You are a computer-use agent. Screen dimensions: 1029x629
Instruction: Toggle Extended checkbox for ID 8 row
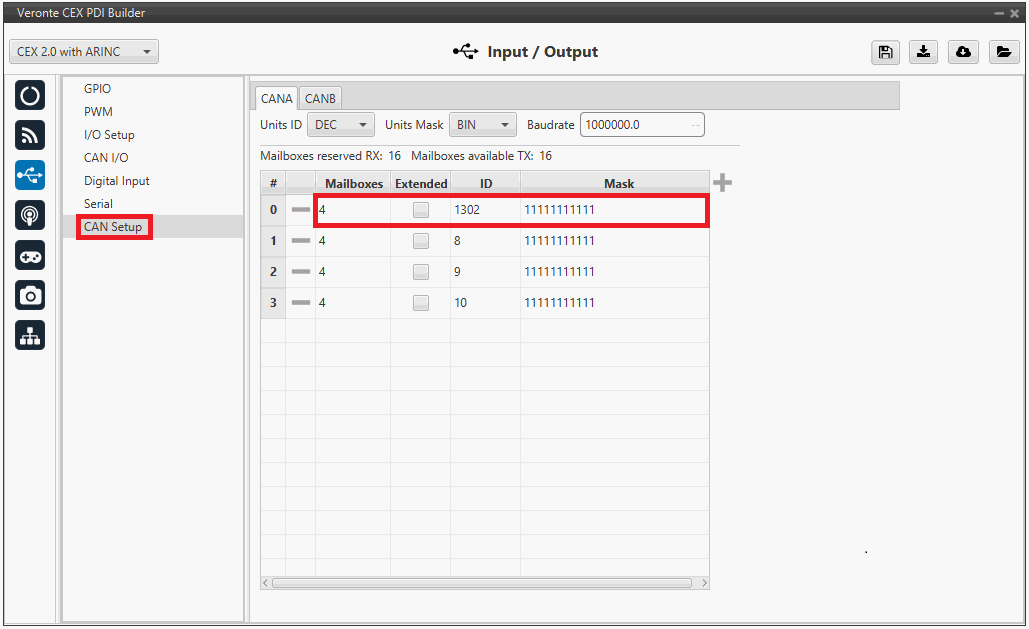tap(421, 241)
